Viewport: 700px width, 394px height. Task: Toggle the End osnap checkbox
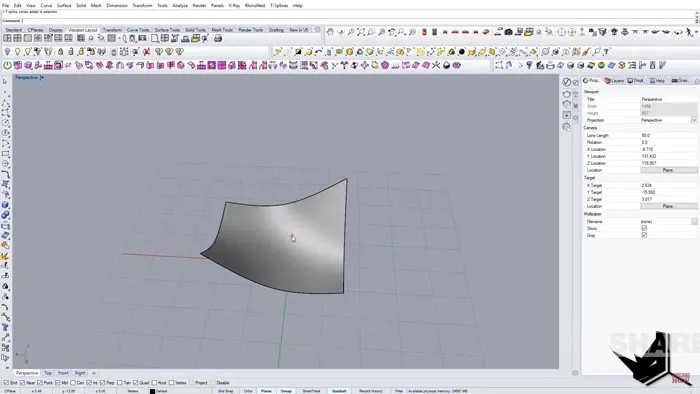click(6, 383)
